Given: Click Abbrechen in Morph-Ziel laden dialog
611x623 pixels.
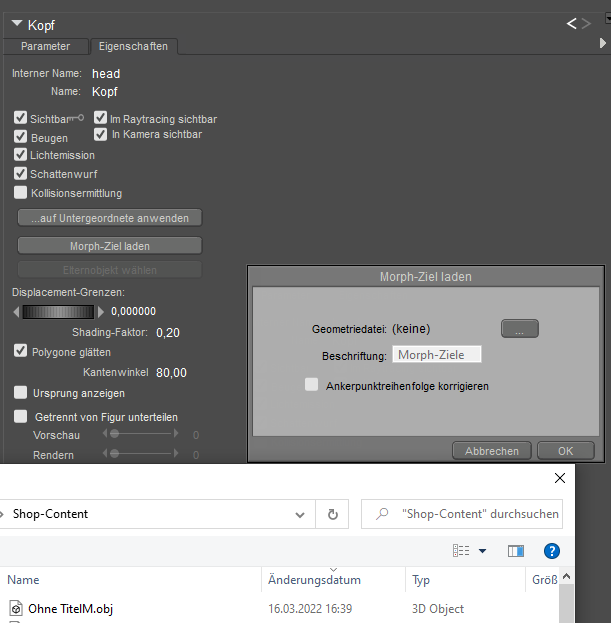Looking at the screenshot, I should pyautogui.click(x=491, y=451).
